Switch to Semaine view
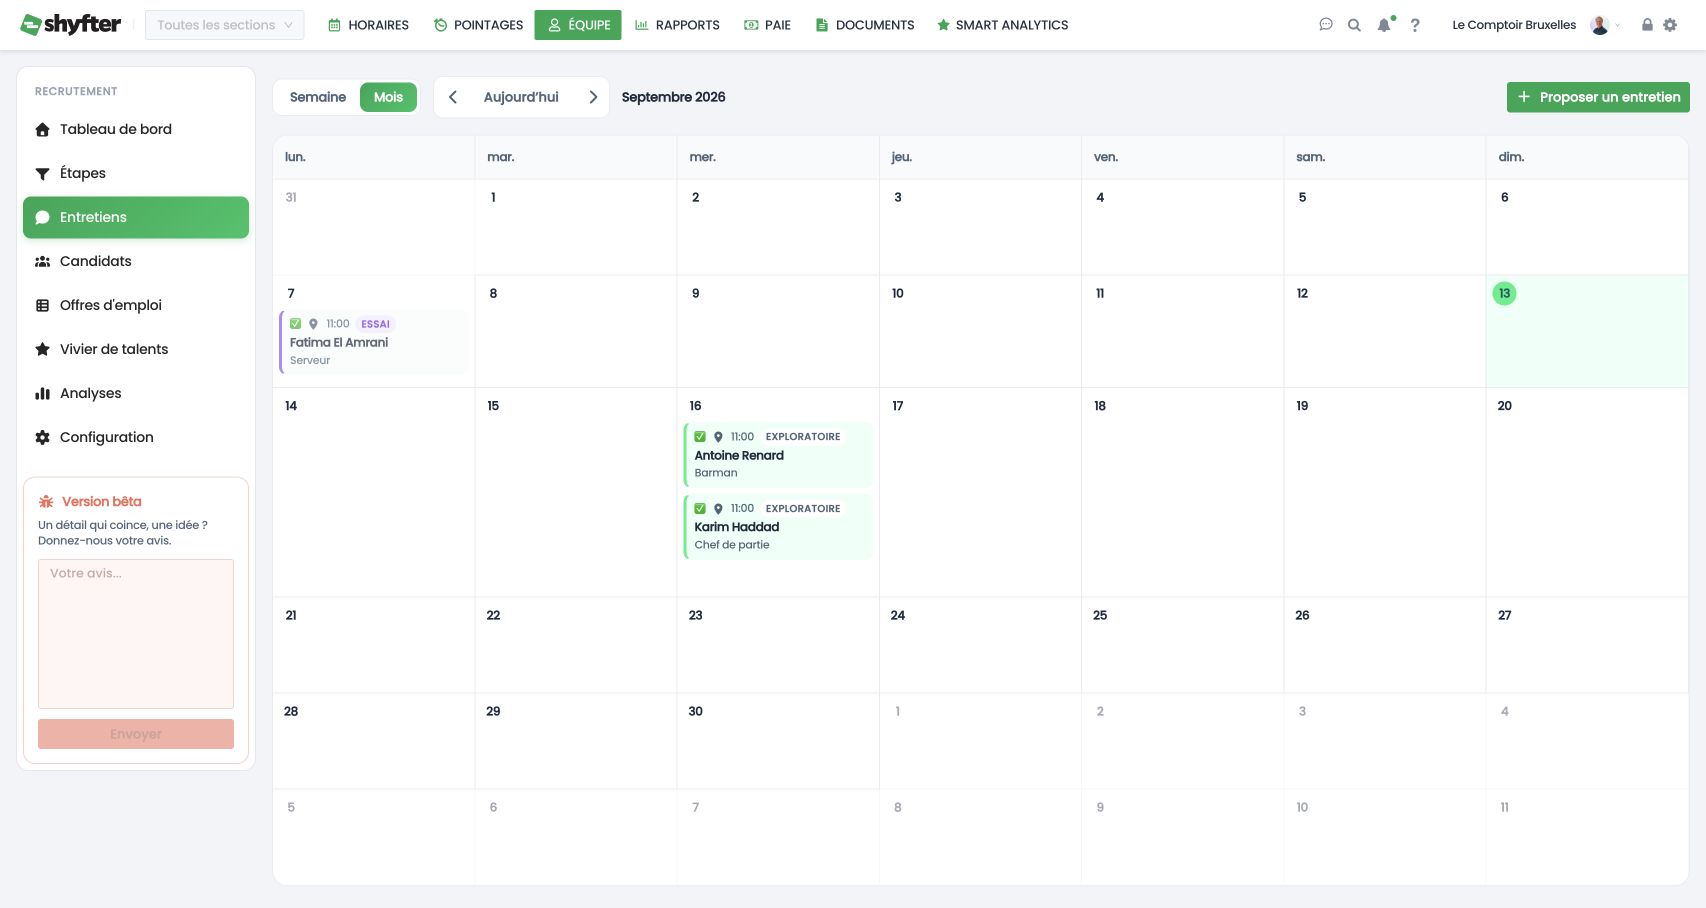 click(x=318, y=97)
